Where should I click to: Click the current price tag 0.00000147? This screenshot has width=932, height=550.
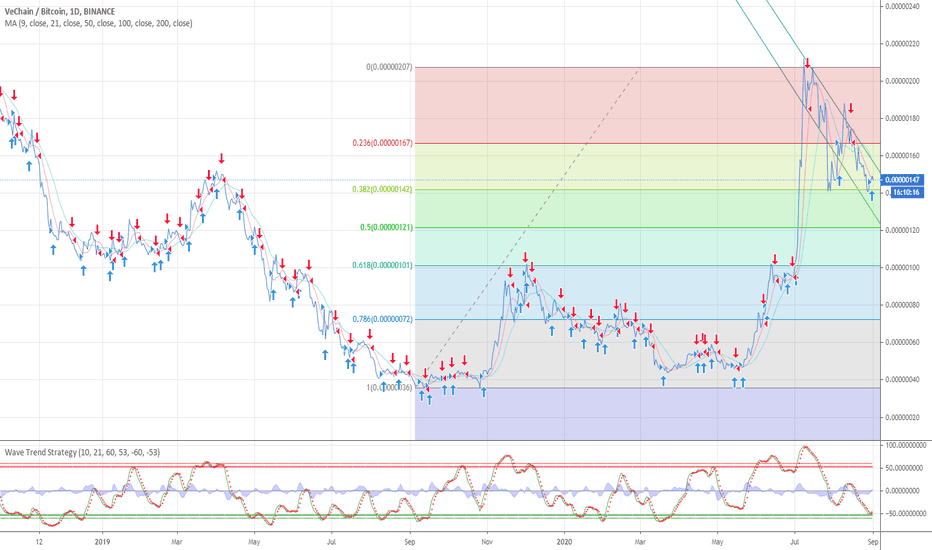pos(902,180)
